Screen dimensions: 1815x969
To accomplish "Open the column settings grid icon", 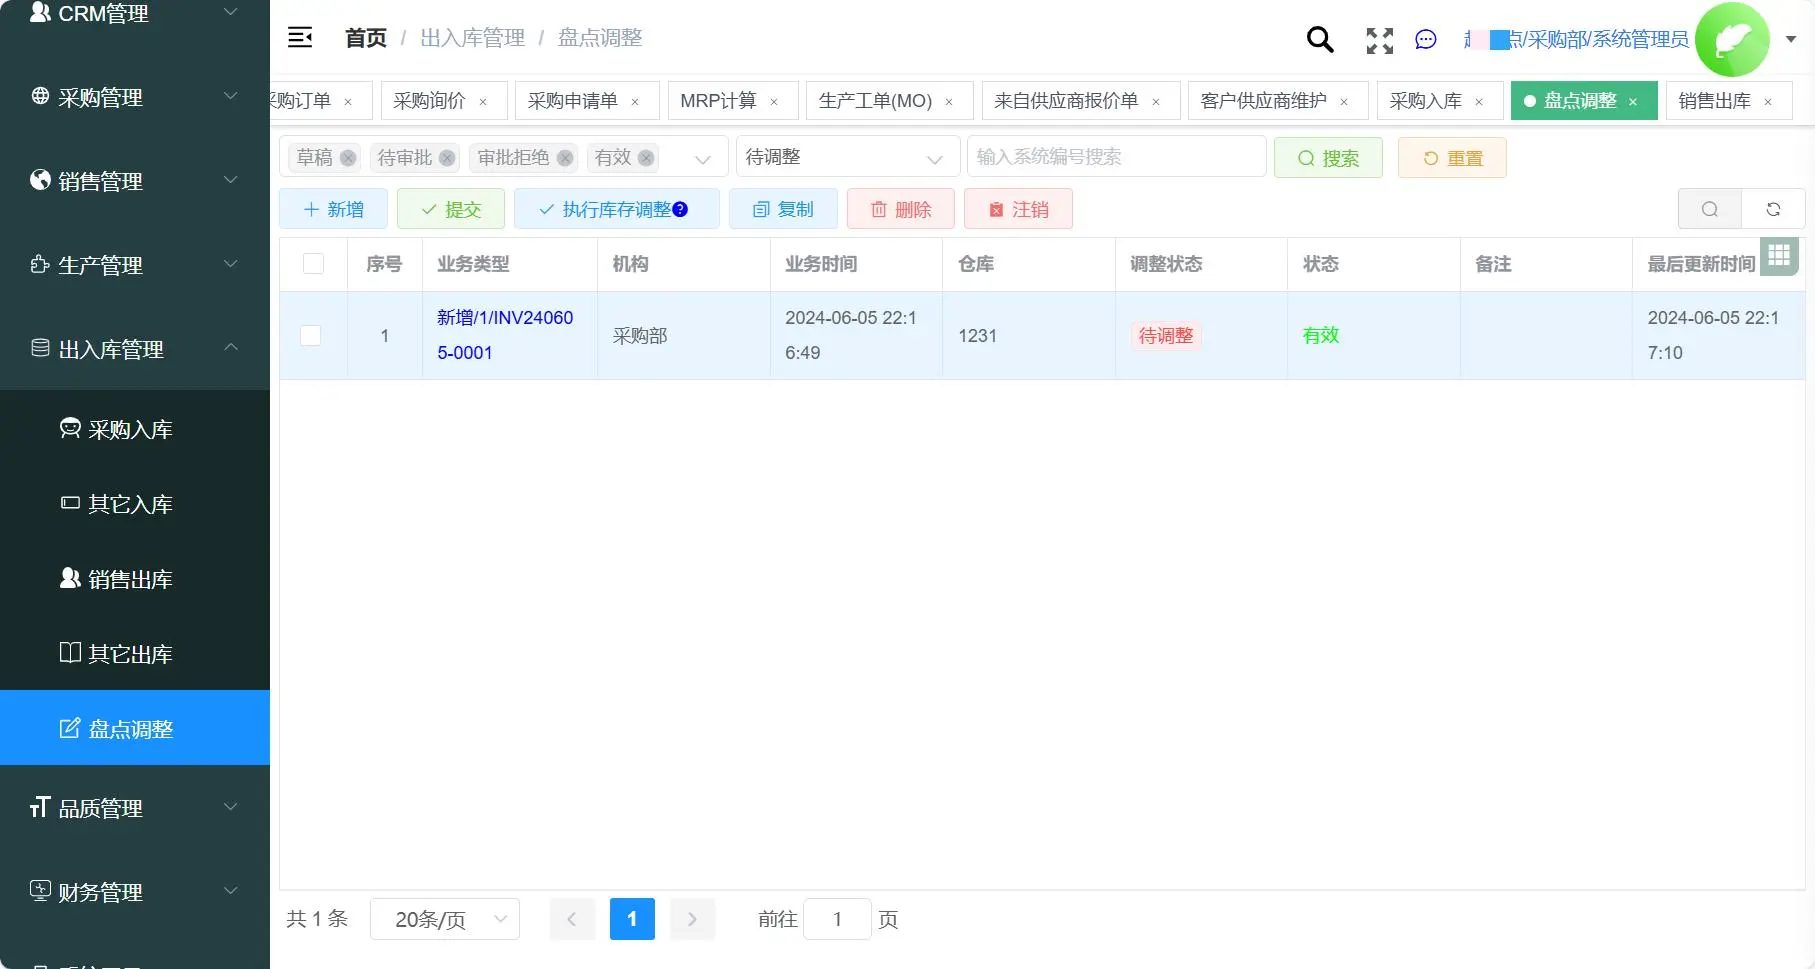I will (x=1779, y=256).
